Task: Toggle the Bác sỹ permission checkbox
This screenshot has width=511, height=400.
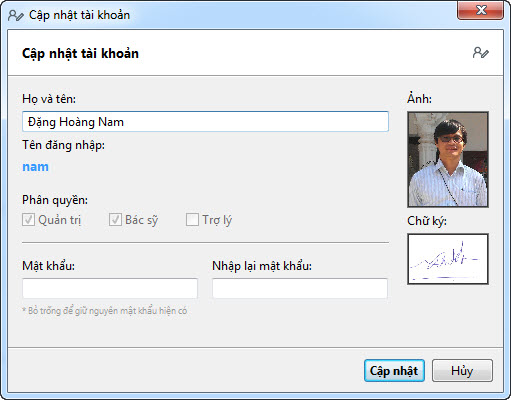Action: [115, 220]
